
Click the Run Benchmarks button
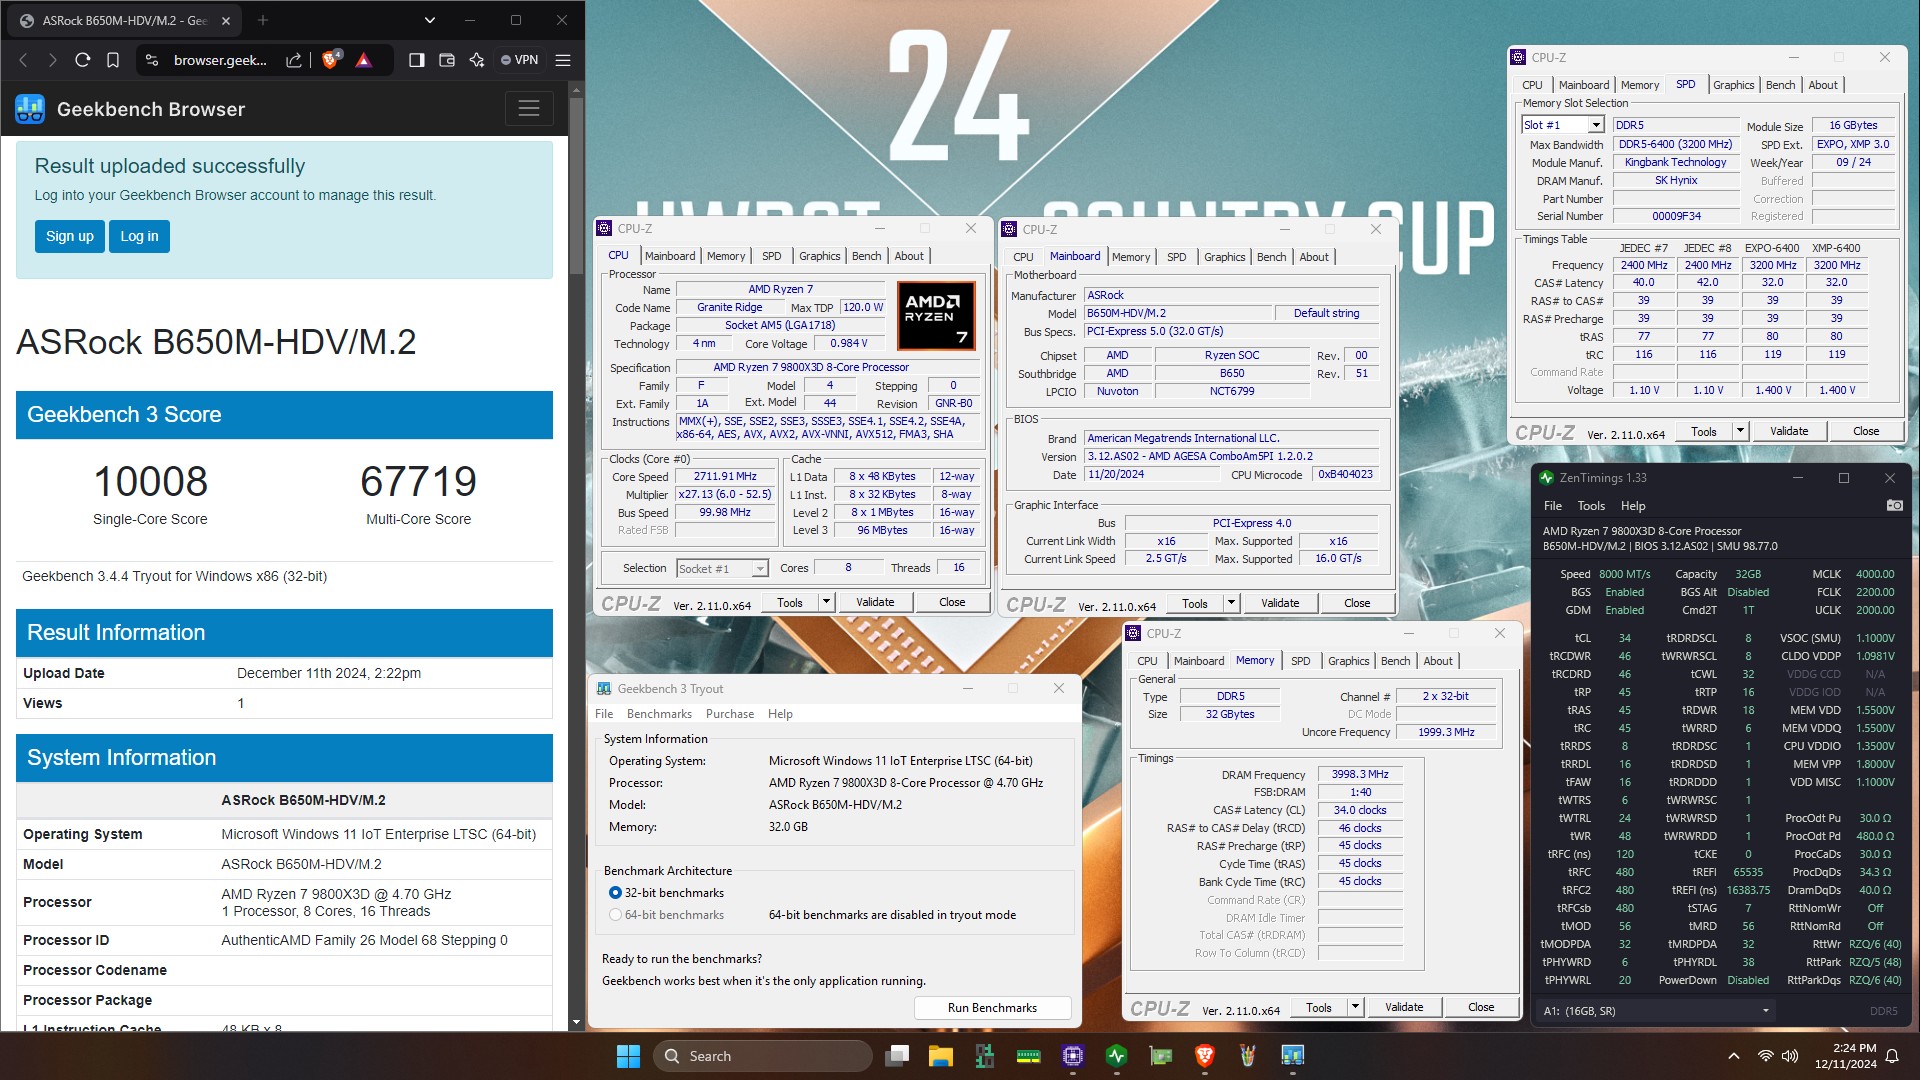(x=992, y=1008)
